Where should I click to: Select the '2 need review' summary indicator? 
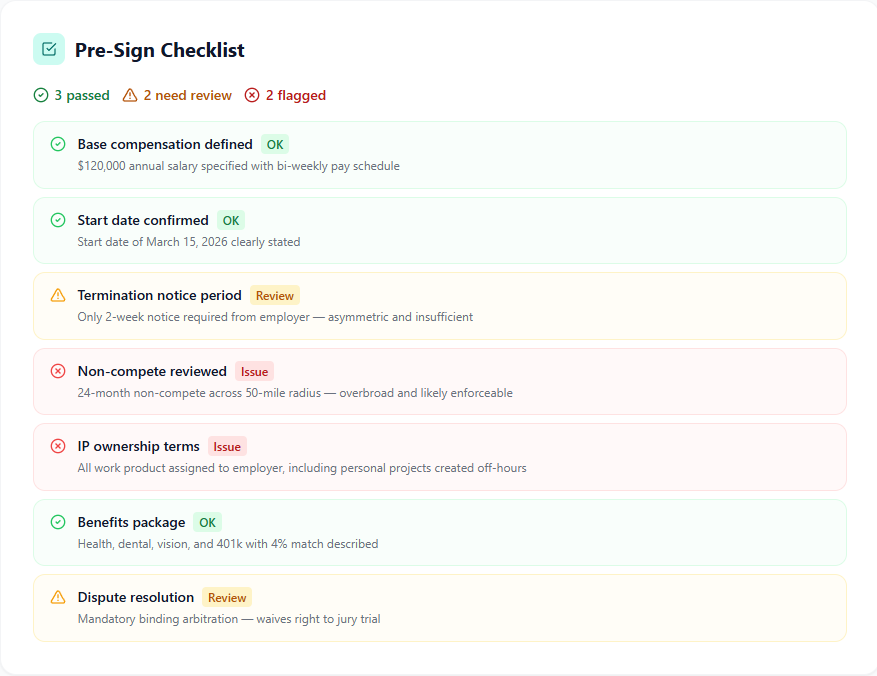coord(177,96)
